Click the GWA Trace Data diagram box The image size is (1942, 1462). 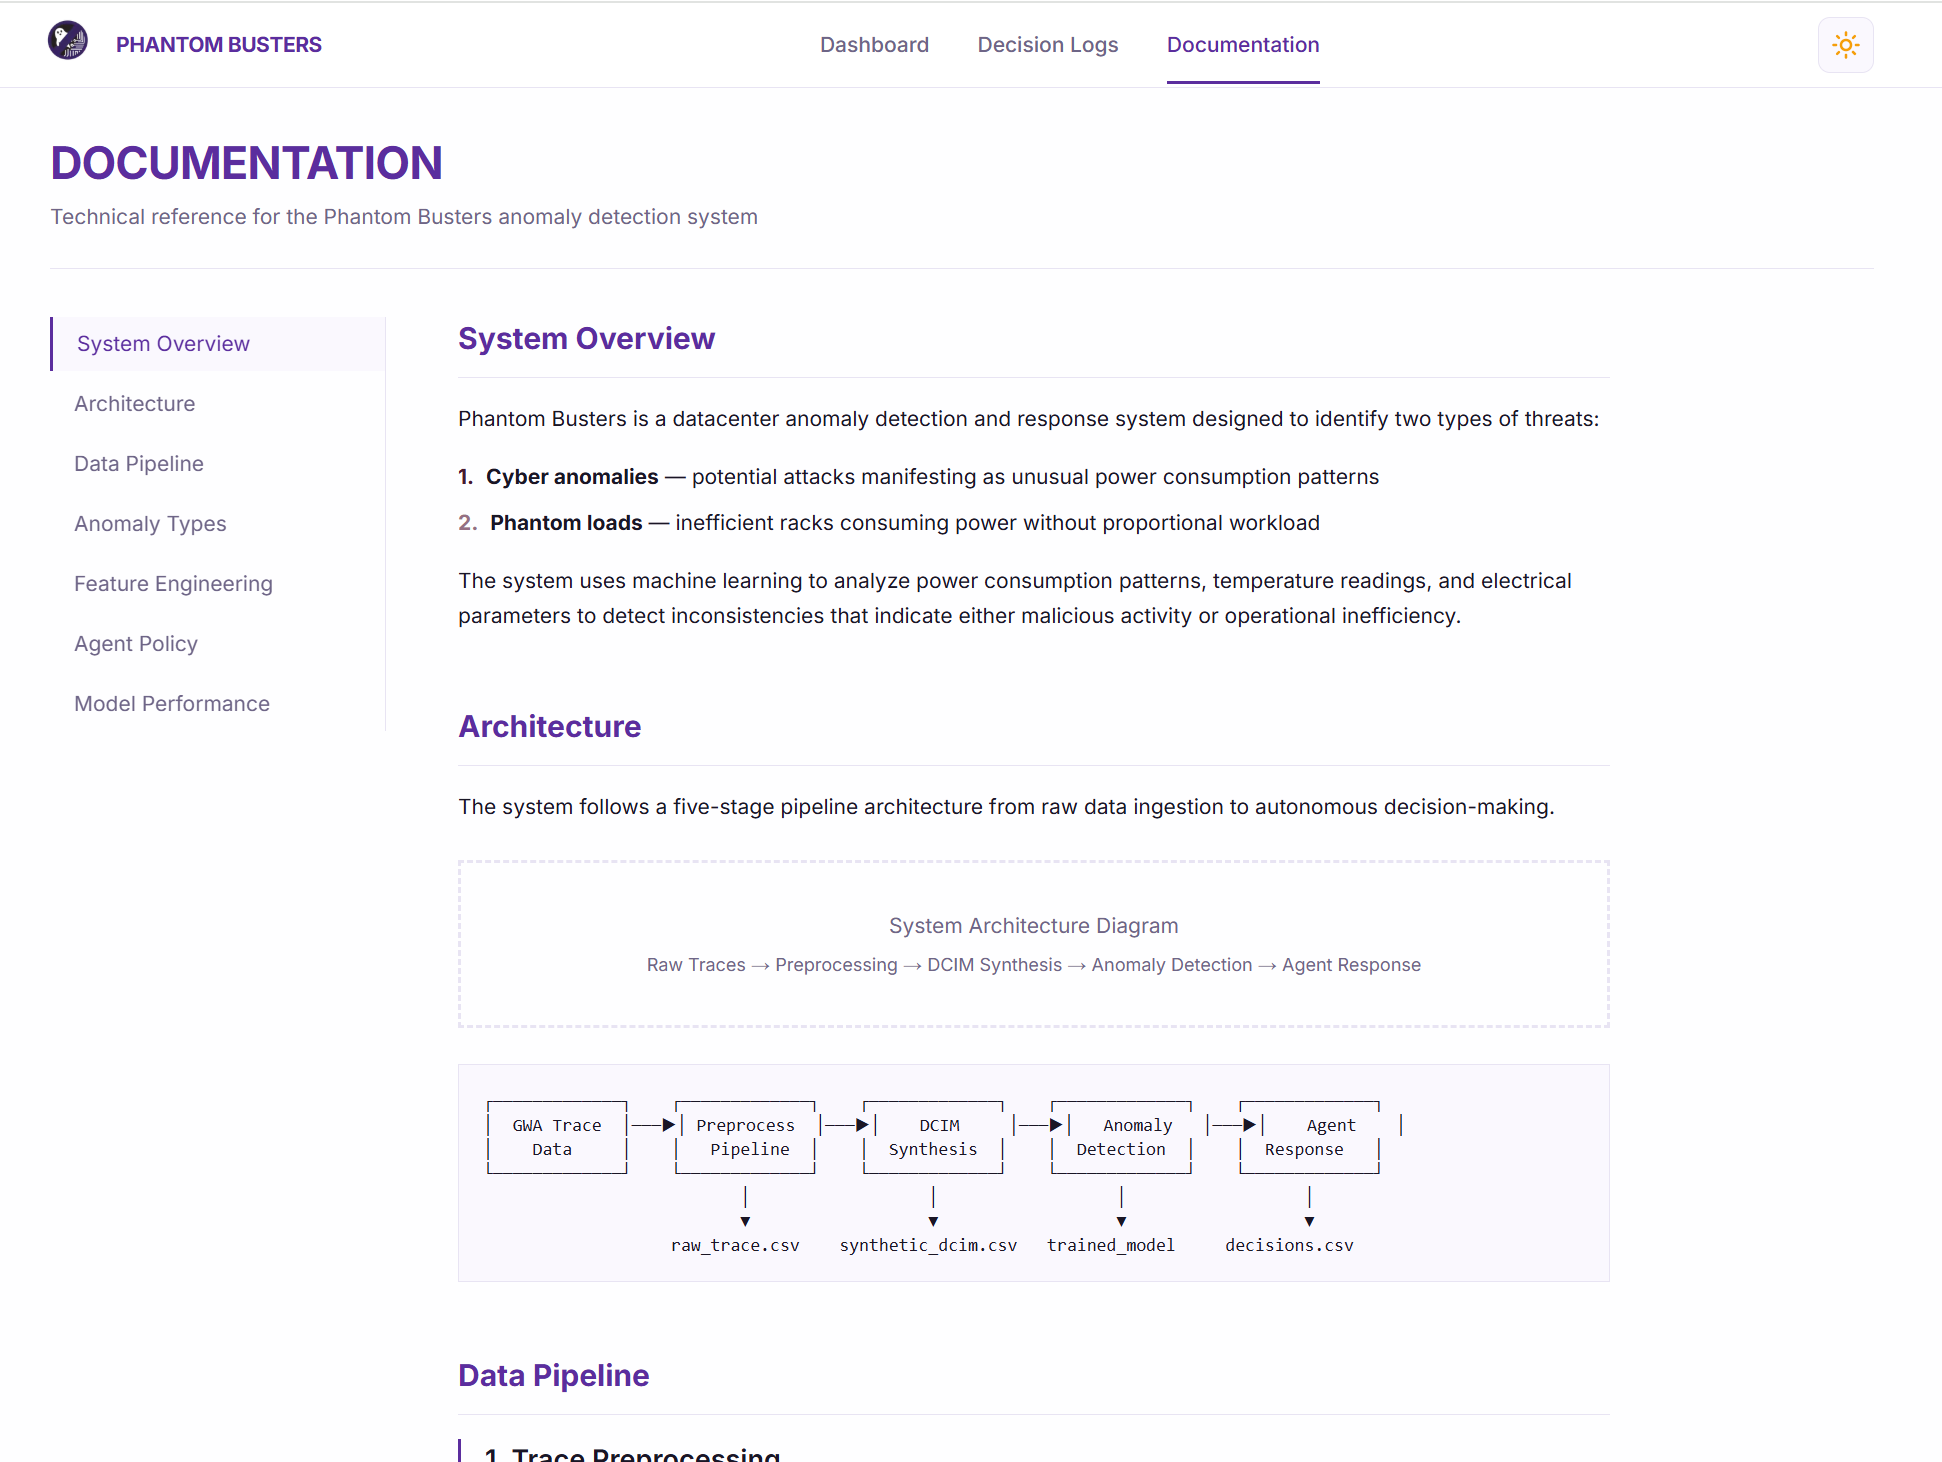[x=556, y=1138]
